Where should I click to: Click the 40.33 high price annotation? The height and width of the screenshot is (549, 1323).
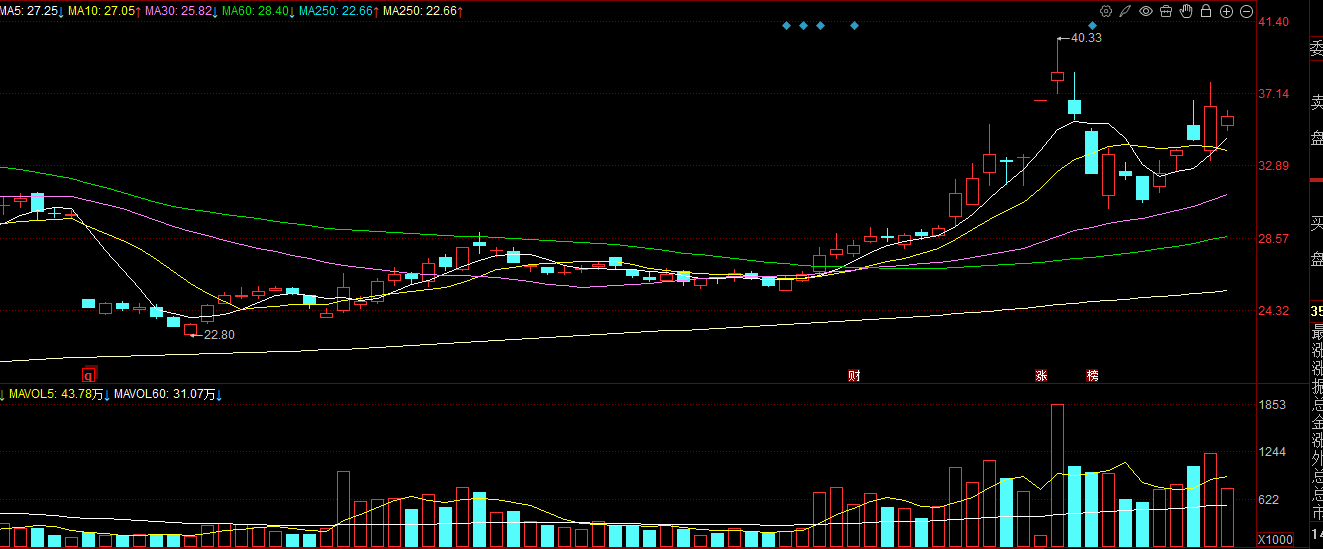tap(1086, 38)
